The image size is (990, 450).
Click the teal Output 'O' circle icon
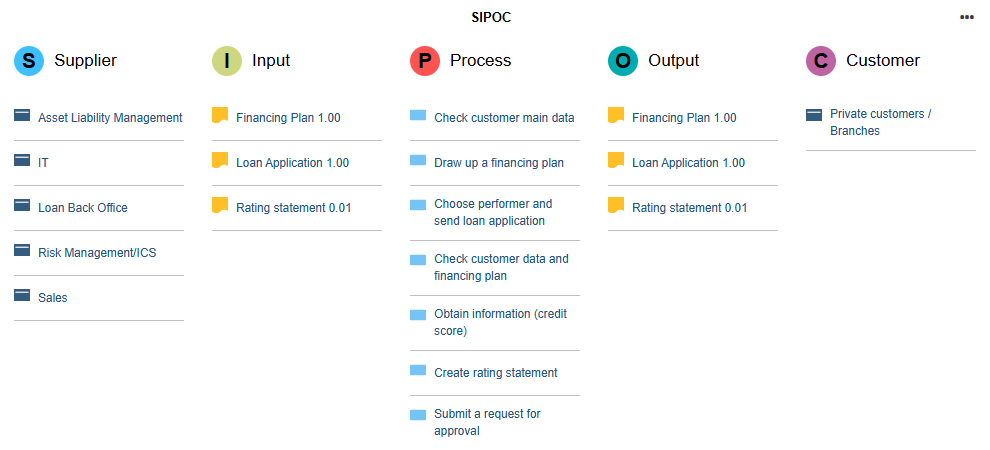[623, 61]
